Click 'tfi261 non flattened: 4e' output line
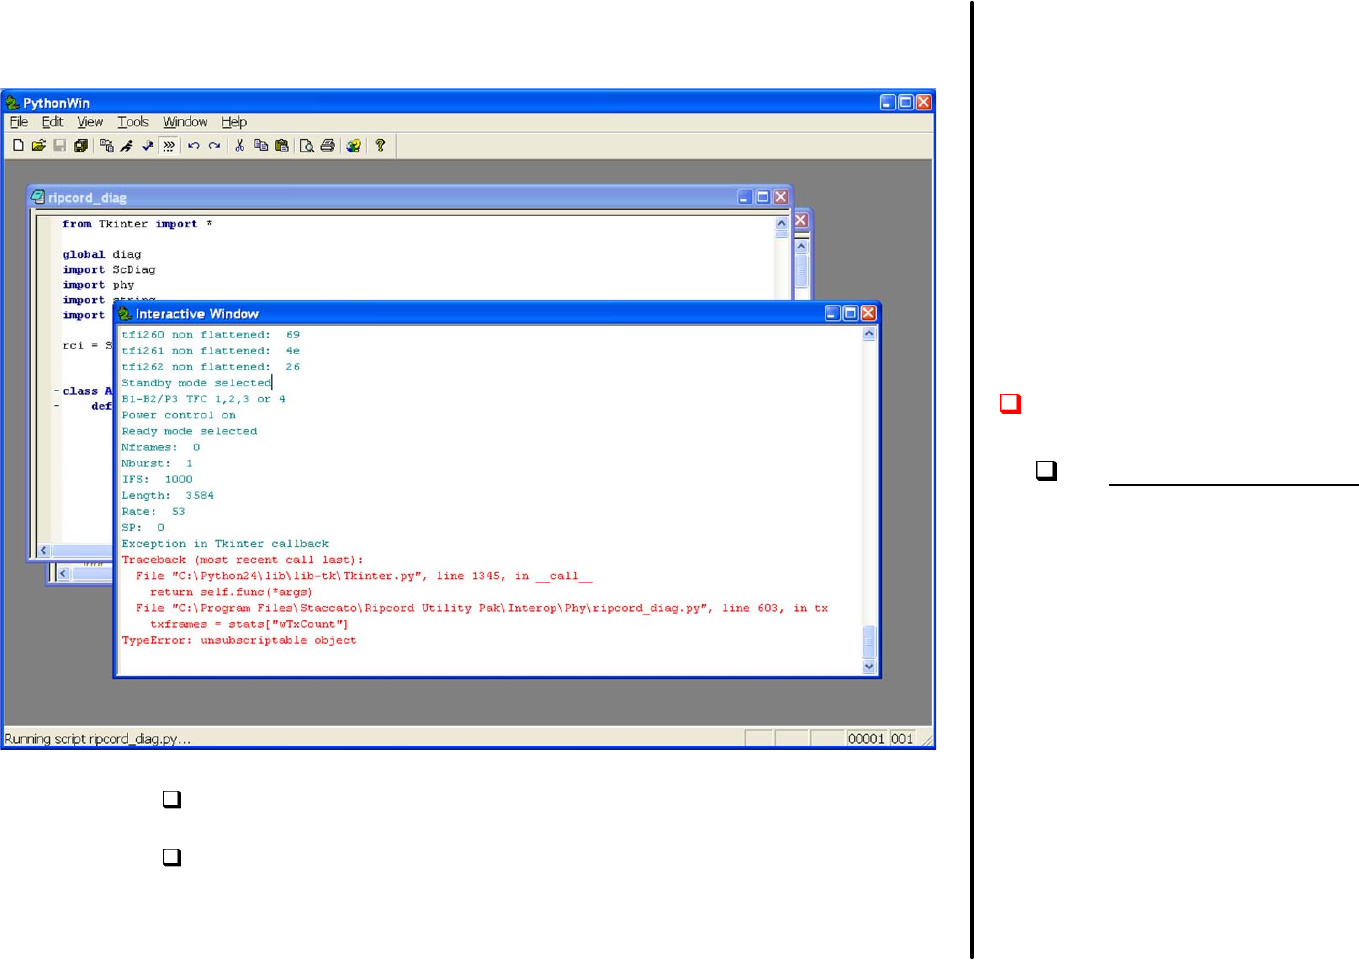Image resolution: width=1359 pixels, height=960 pixels. tap(211, 351)
